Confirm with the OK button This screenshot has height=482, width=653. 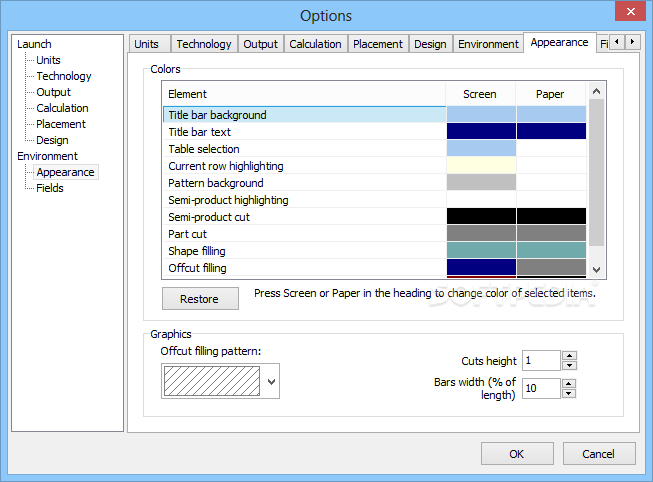[x=517, y=454]
